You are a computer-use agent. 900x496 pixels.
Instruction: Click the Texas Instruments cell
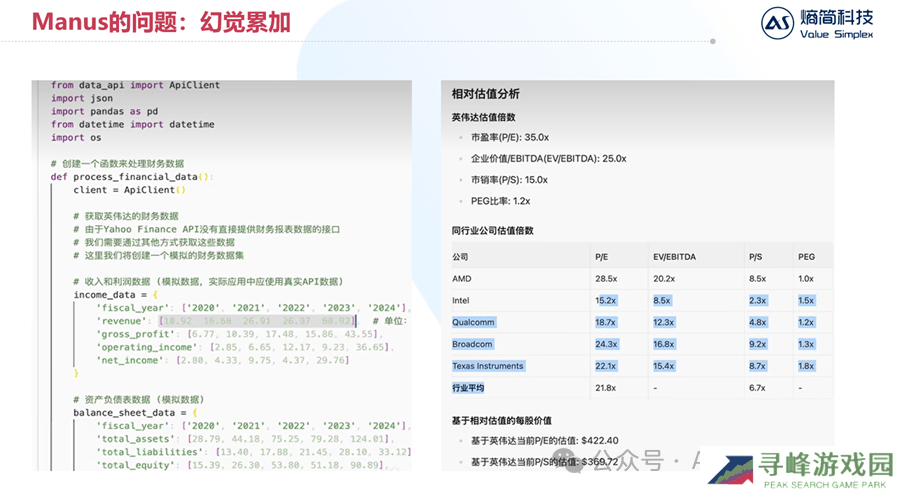488,366
